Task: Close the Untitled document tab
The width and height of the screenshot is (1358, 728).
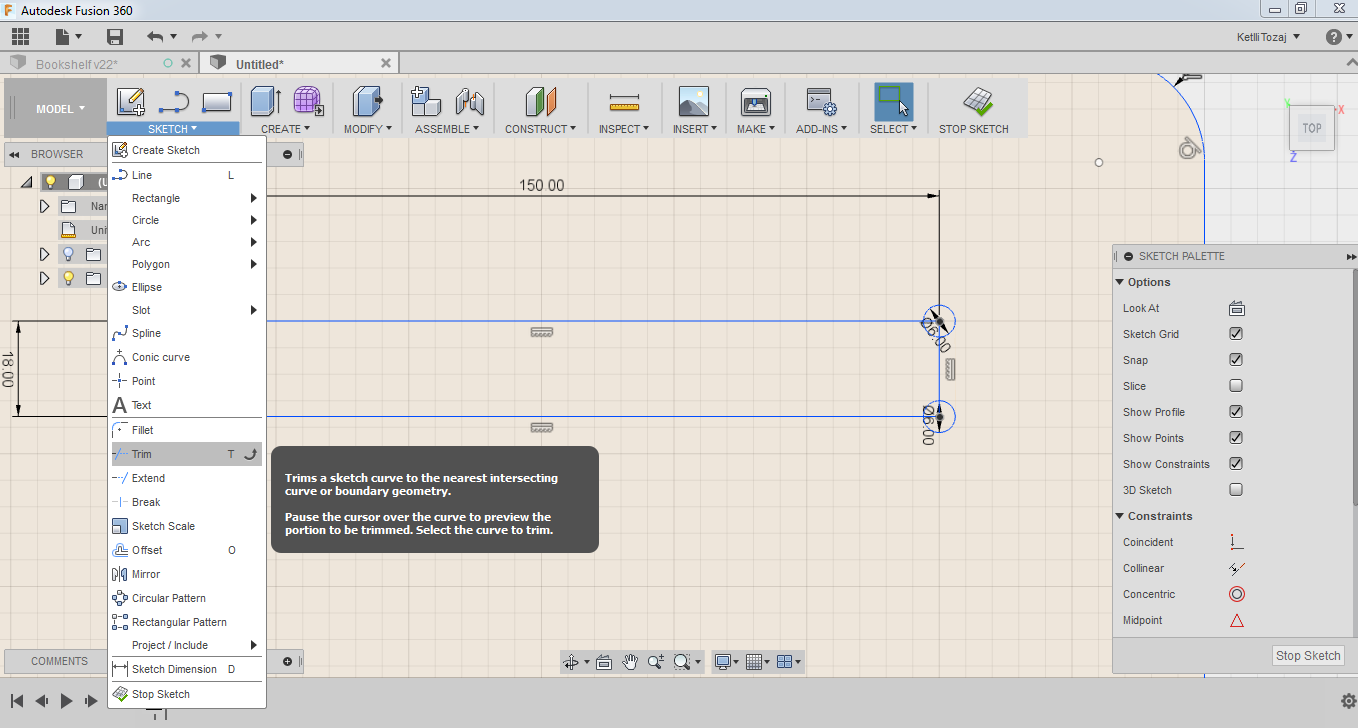Action: [x=387, y=63]
